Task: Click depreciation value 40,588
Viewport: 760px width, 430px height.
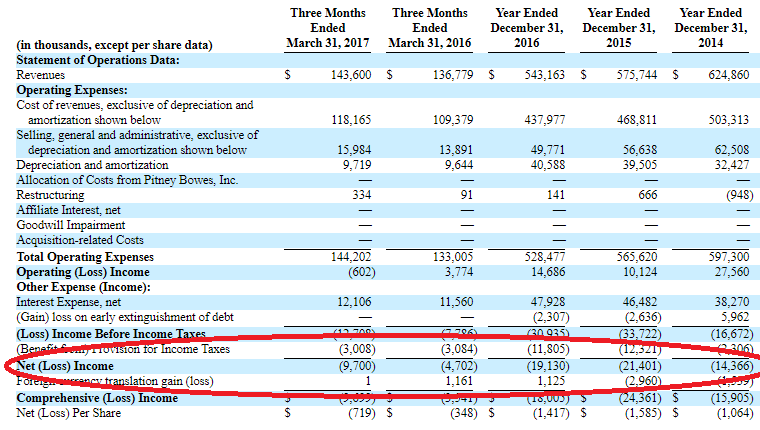Action: tap(548, 165)
